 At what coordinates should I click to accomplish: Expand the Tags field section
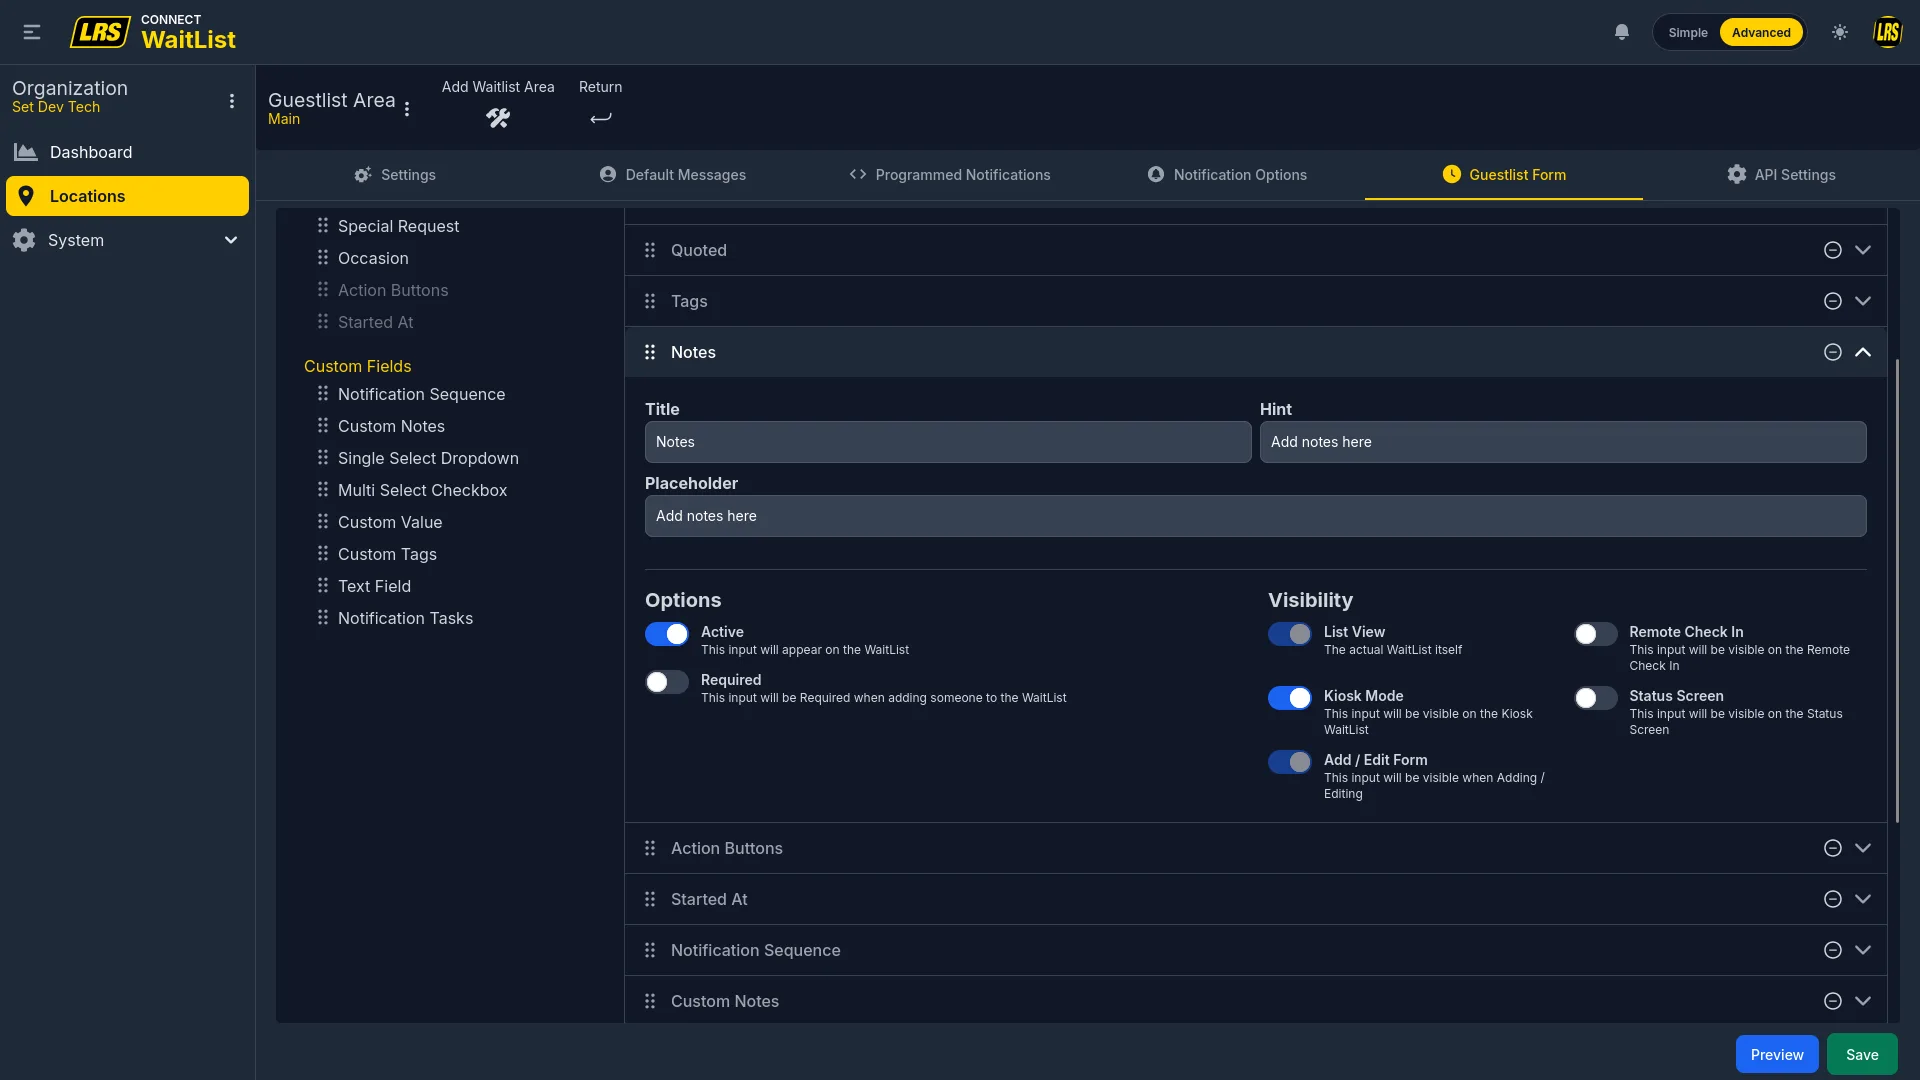1863,301
